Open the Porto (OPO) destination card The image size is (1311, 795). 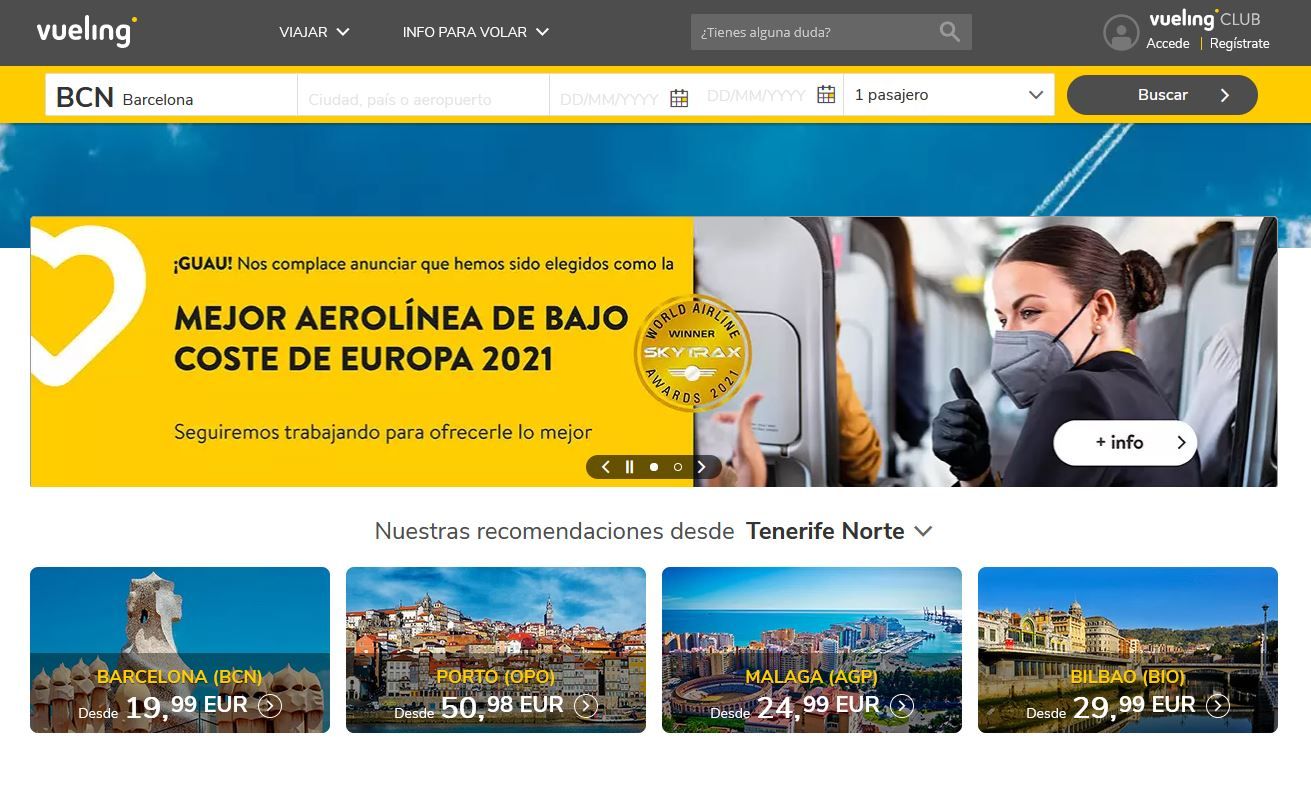pyautogui.click(x=496, y=650)
